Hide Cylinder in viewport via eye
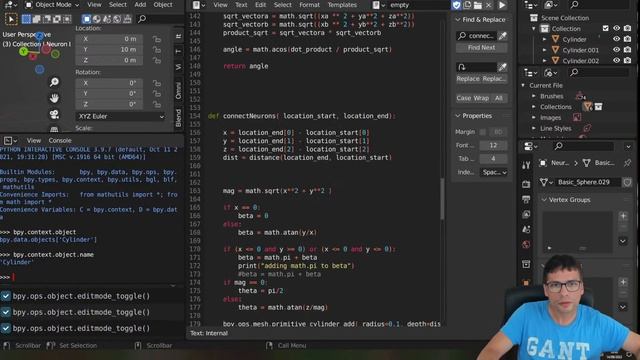This screenshot has width=640, height=360. (616, 39)
